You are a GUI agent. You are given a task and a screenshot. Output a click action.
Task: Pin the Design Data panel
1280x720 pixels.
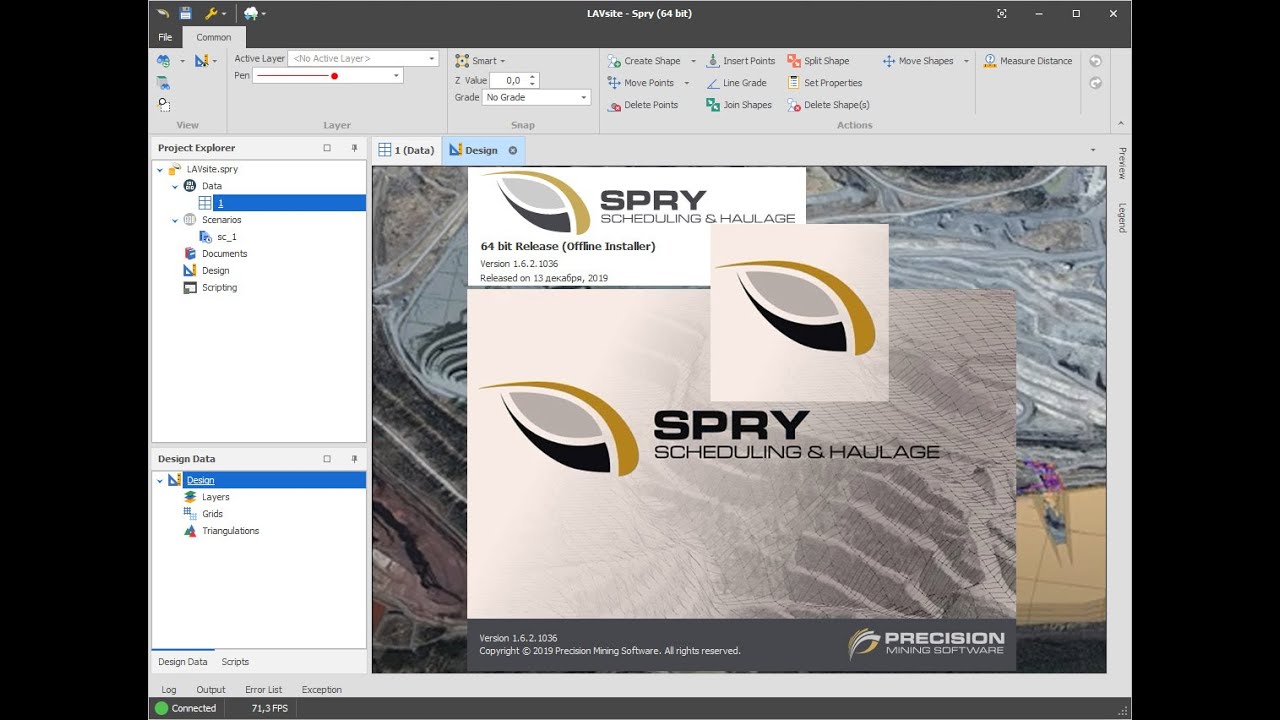[x=354, y=459]
